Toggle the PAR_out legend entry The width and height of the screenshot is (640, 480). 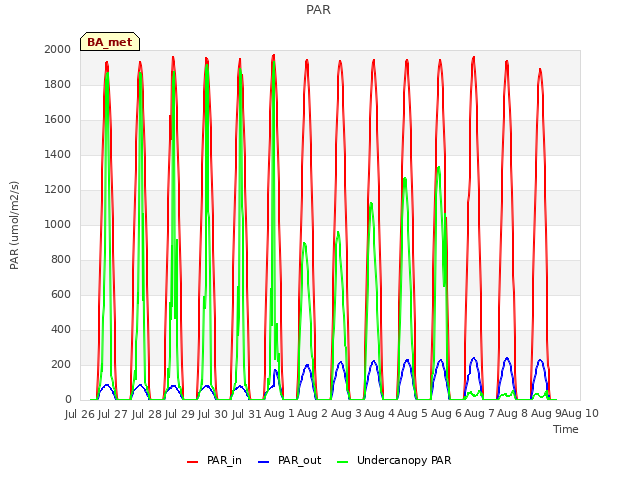(289, 460)
